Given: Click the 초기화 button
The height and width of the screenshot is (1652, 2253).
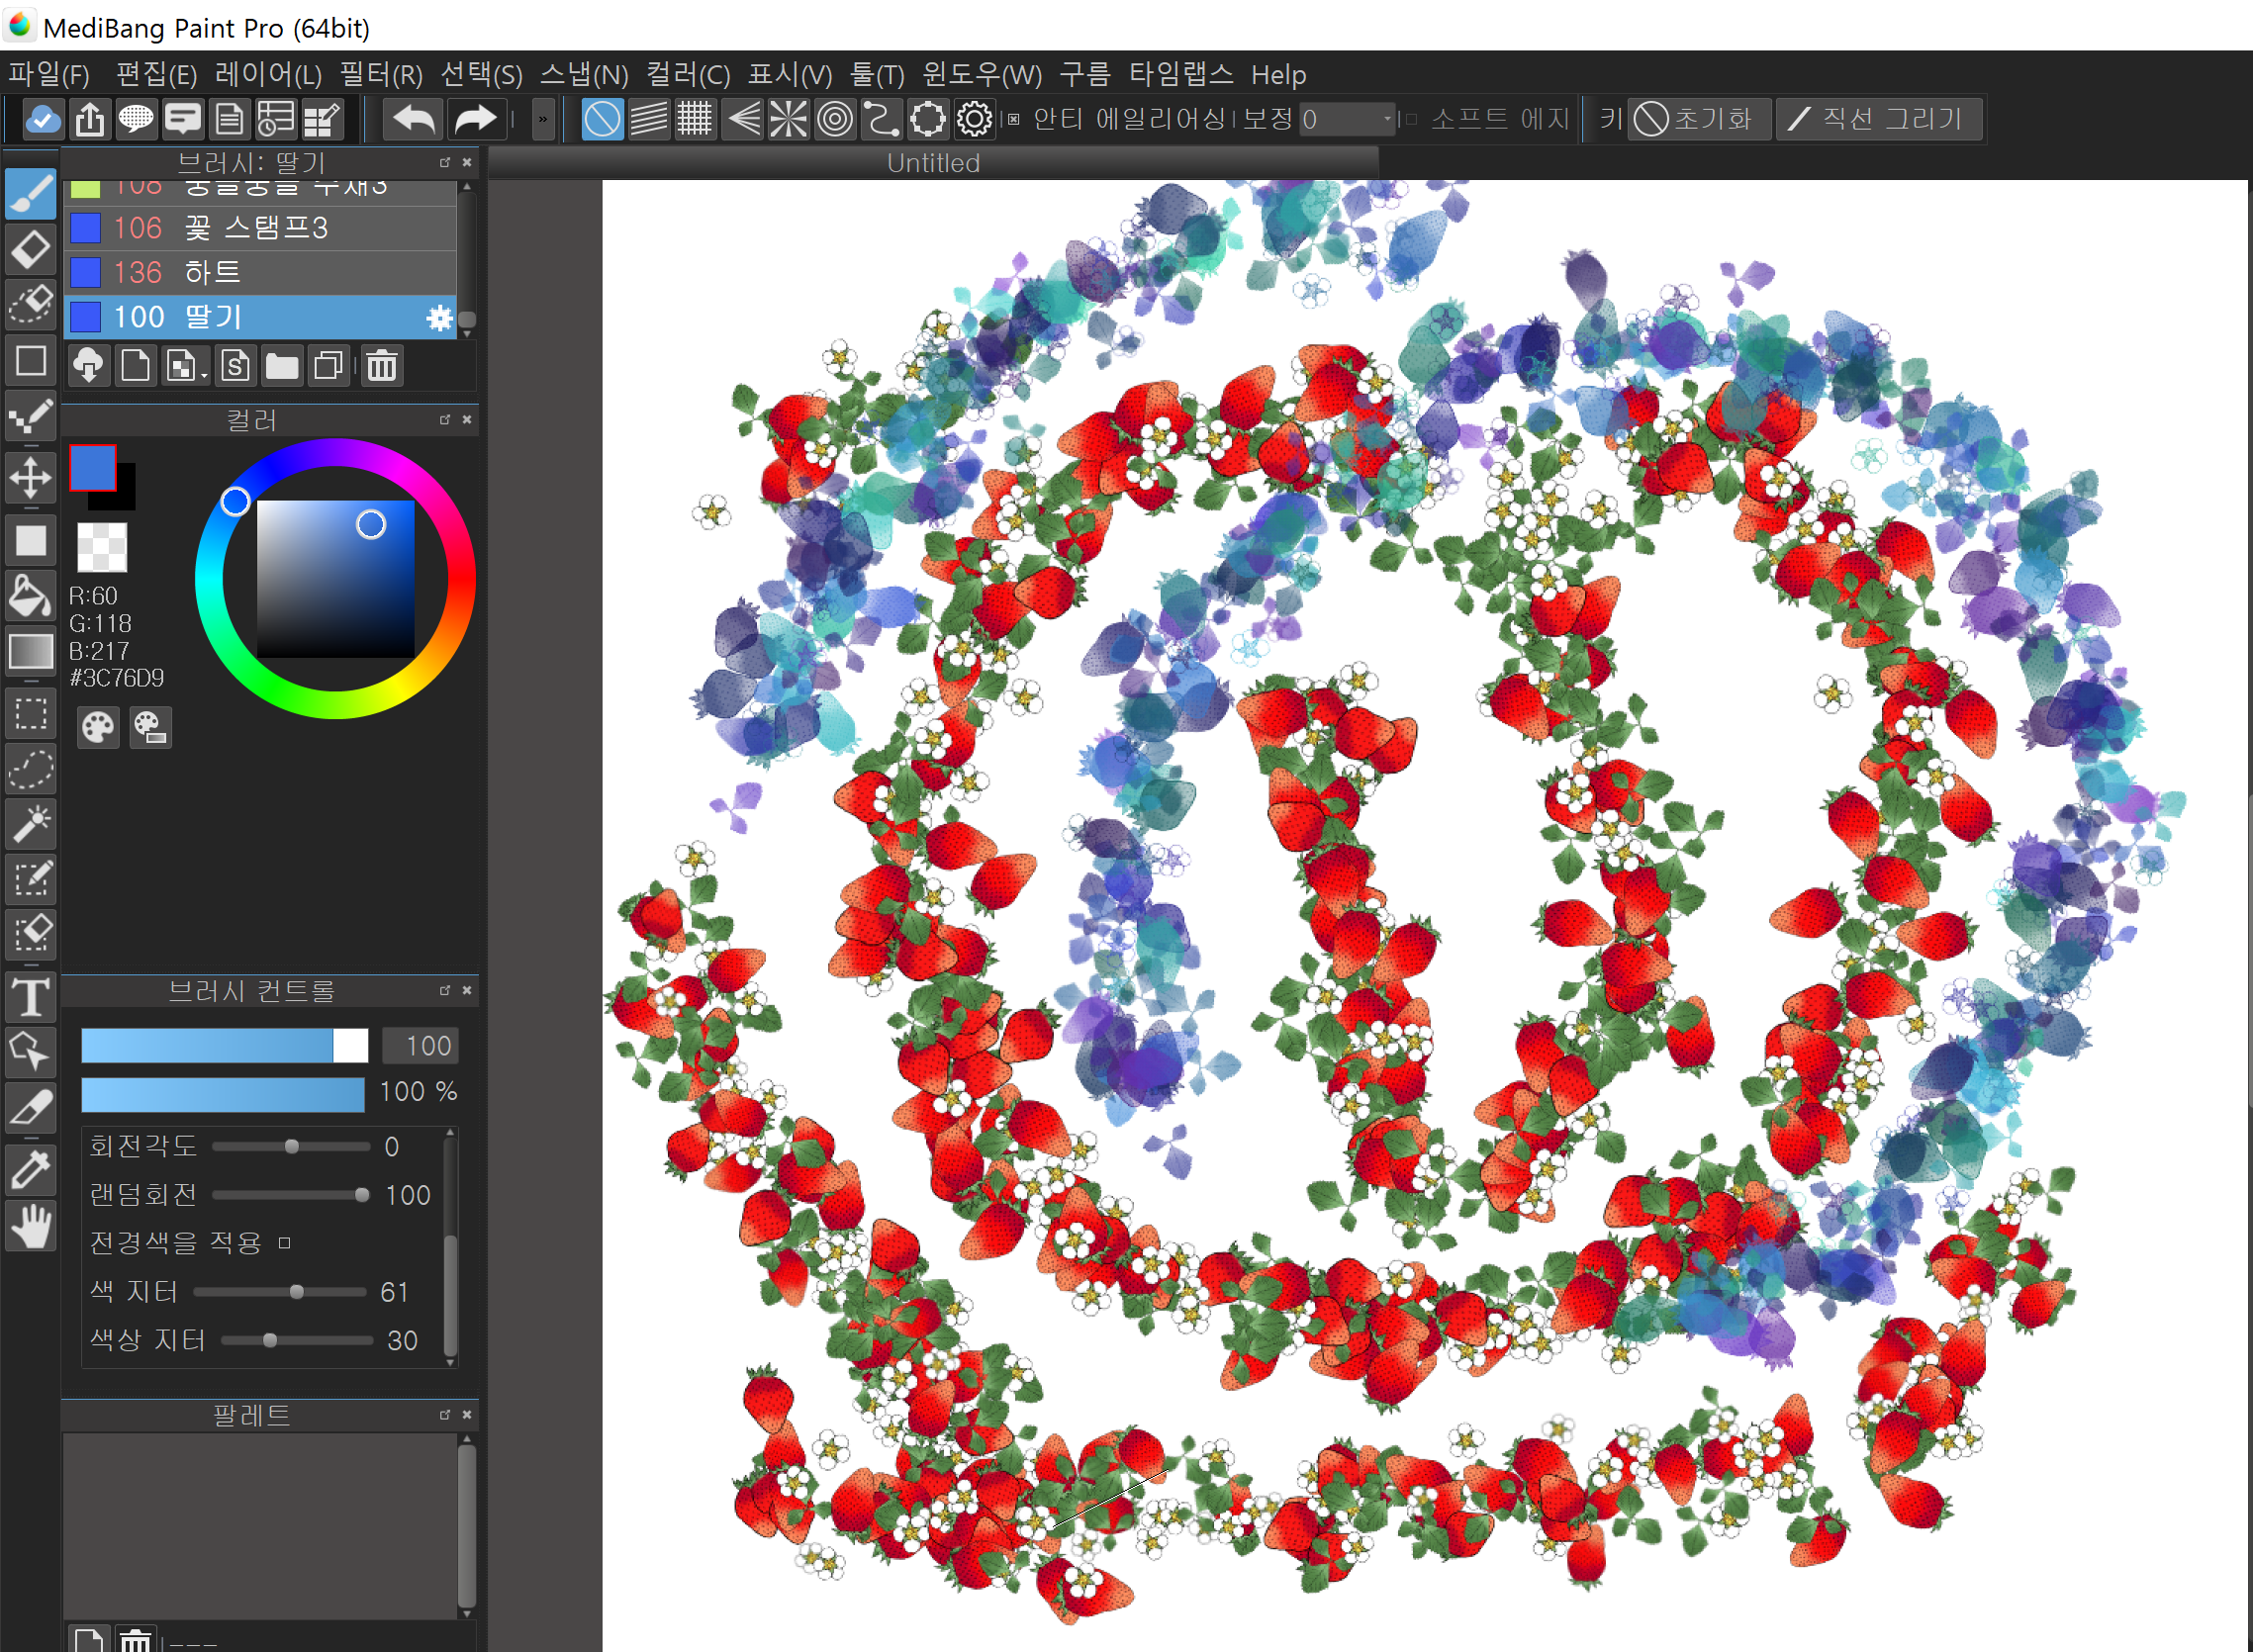Looking at the screenshot, I should (1699, 119).
